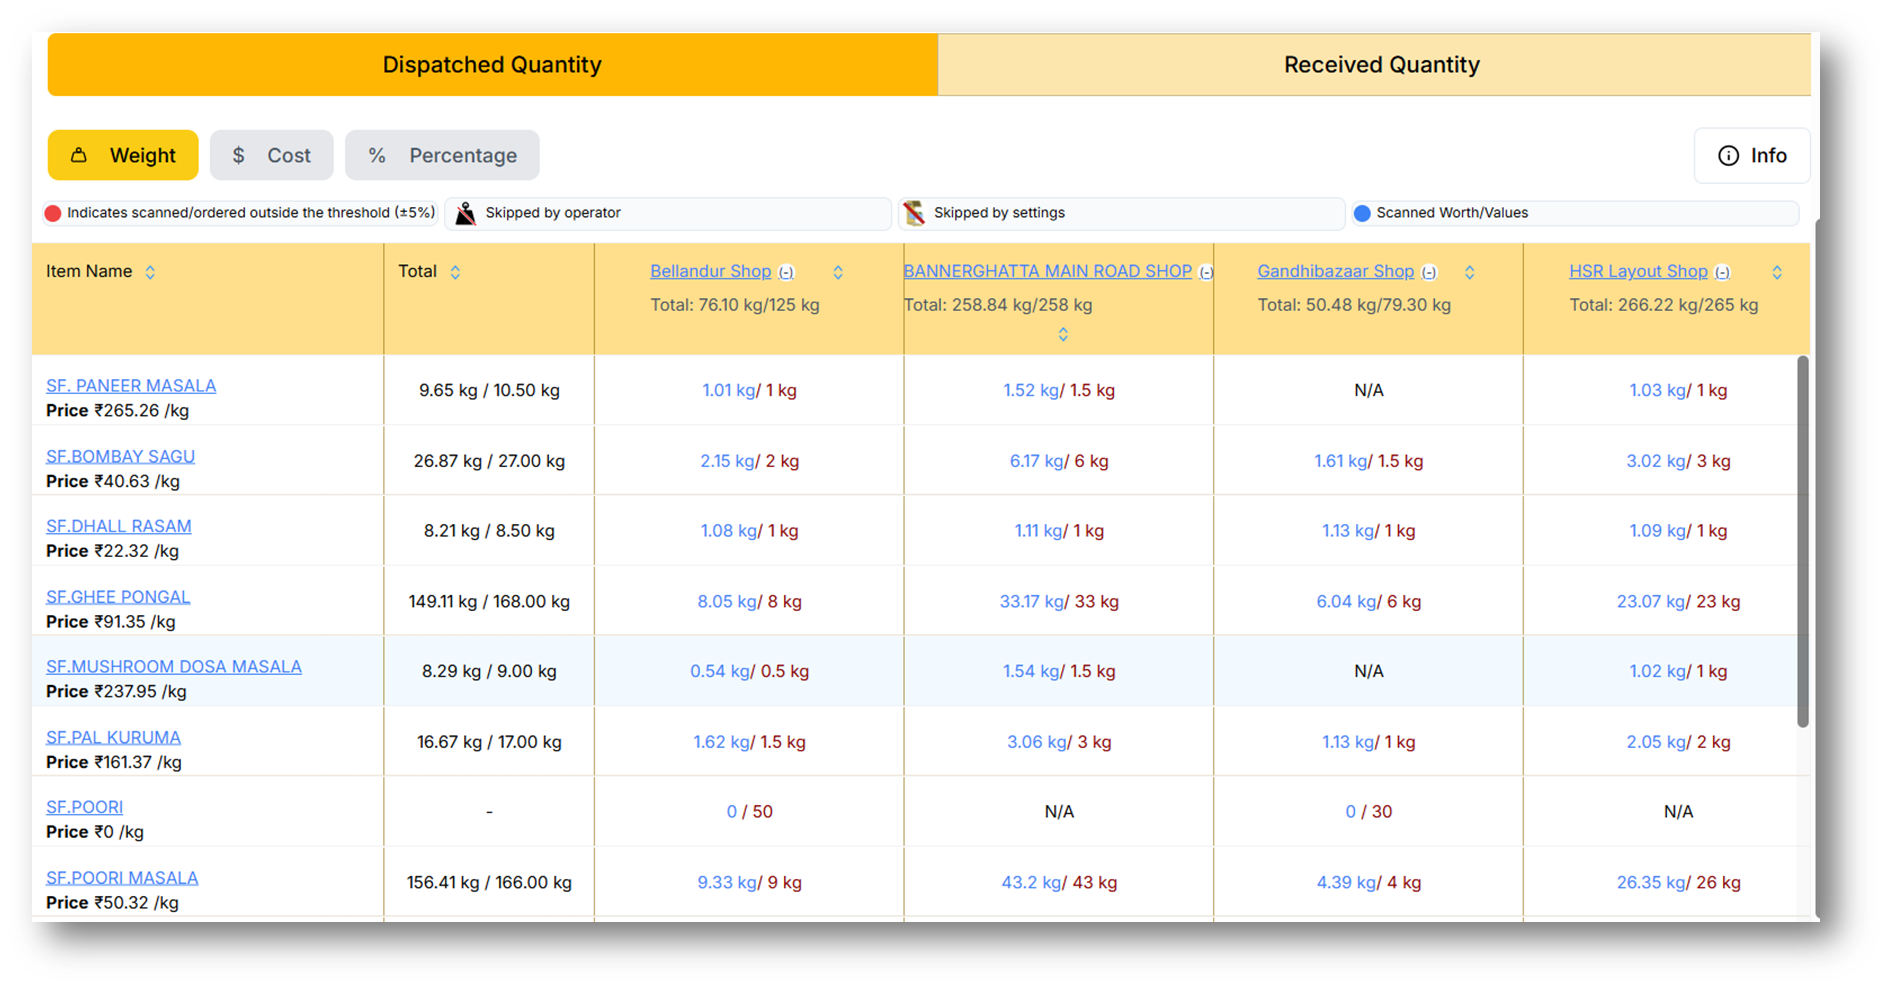Click sort arrows beside HSR Layout Shop

coord(1776,272)
